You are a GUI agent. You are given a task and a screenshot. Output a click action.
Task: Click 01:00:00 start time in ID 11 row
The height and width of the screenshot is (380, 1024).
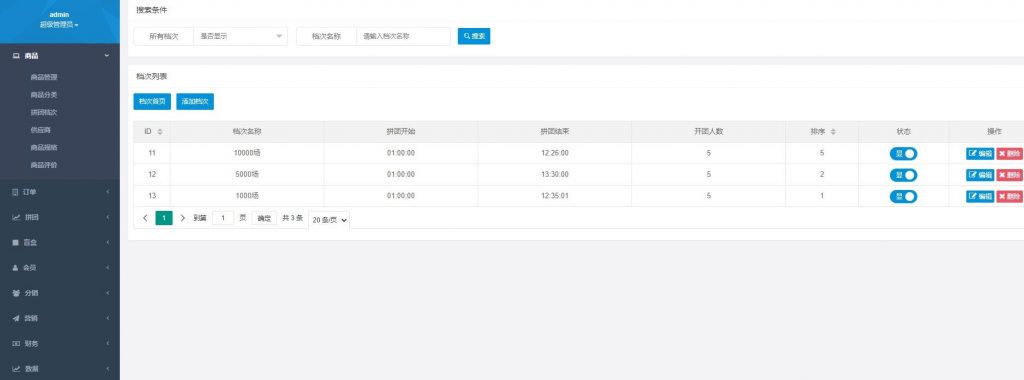(x=401, y=153)
